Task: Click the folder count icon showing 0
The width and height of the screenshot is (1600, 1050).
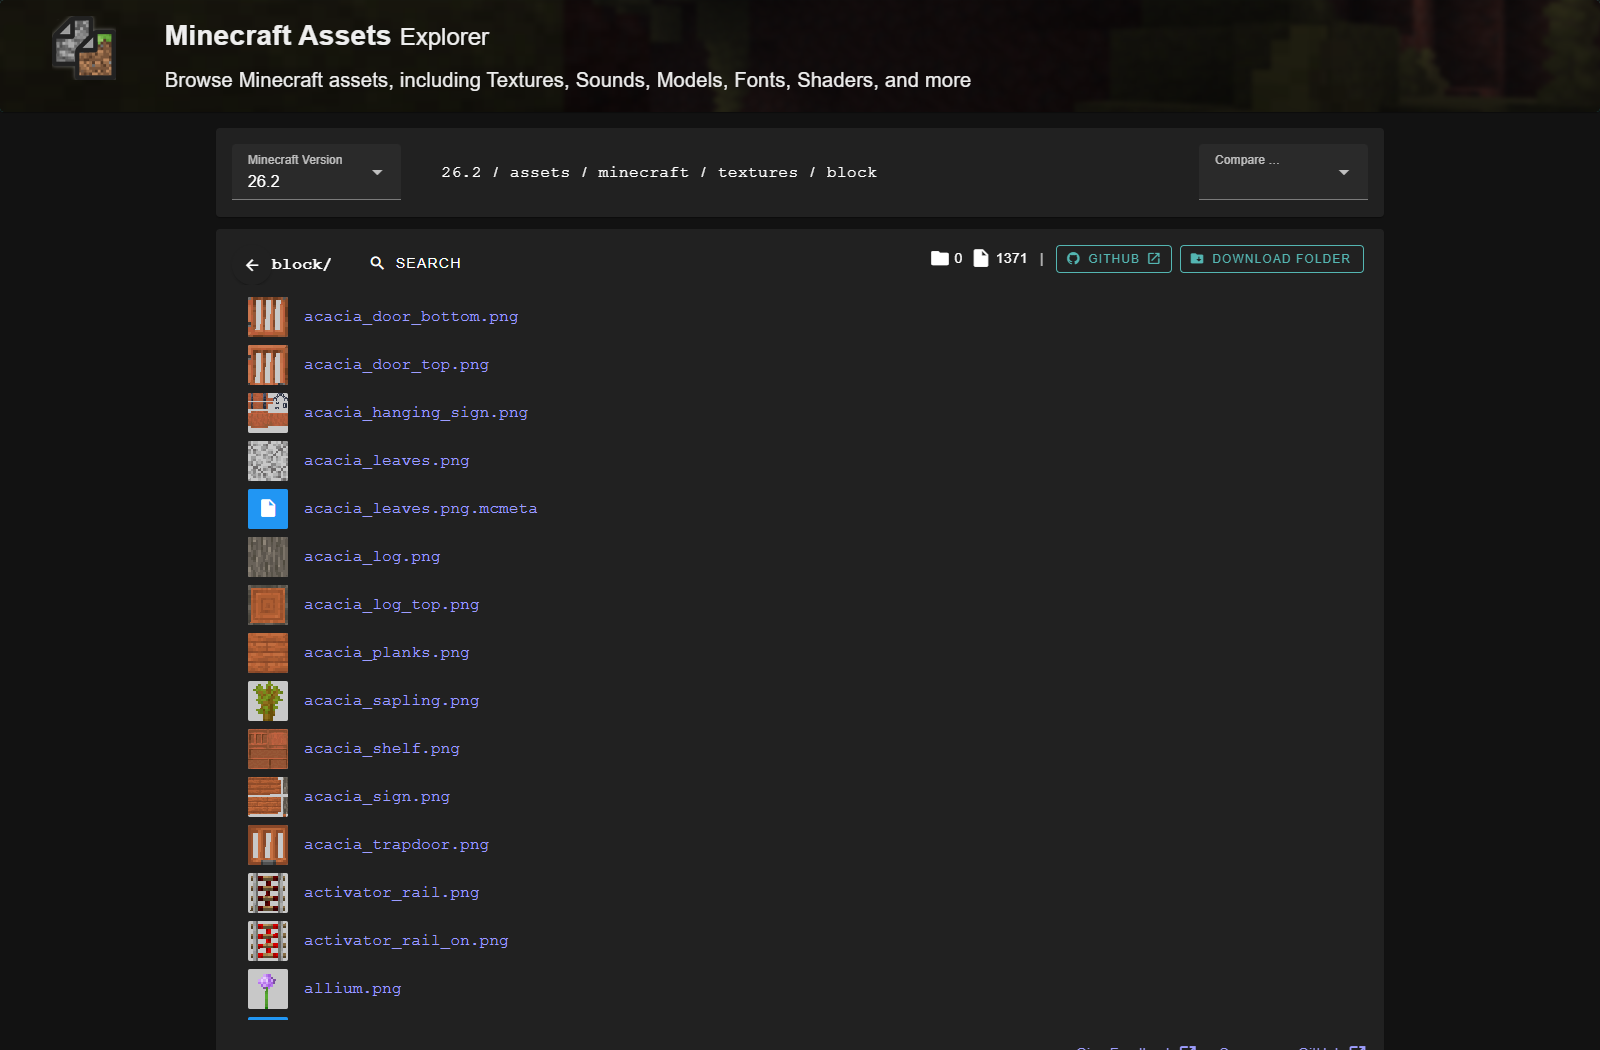Action: [940, 258]
